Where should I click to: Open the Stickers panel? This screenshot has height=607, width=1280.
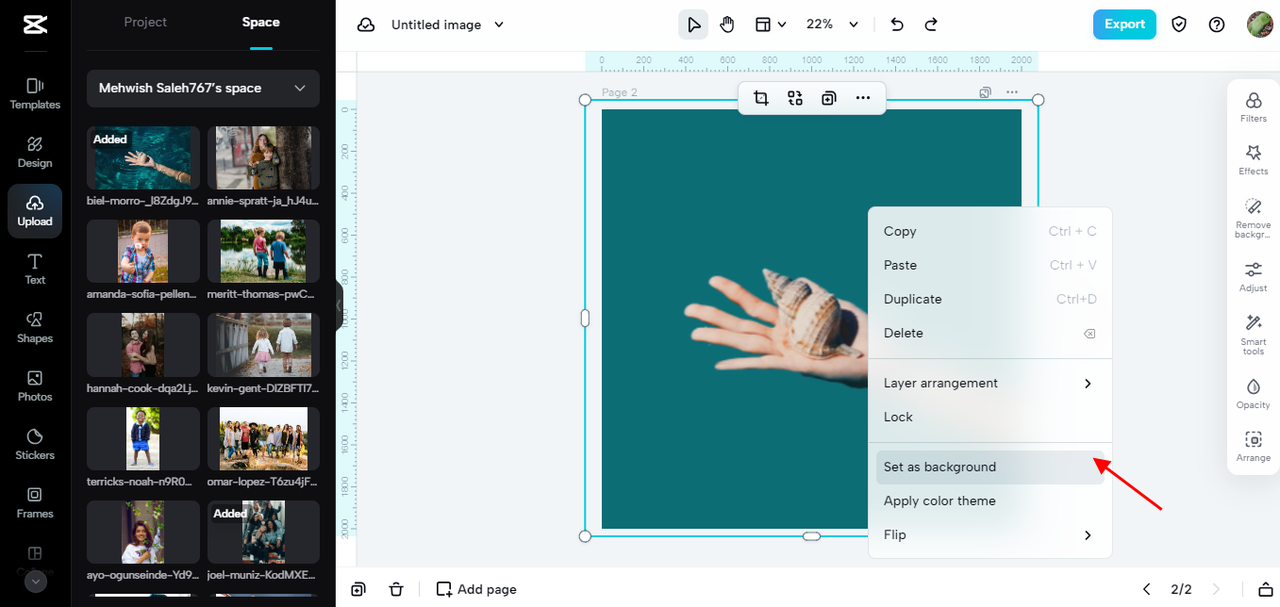[x=35, y=445]
